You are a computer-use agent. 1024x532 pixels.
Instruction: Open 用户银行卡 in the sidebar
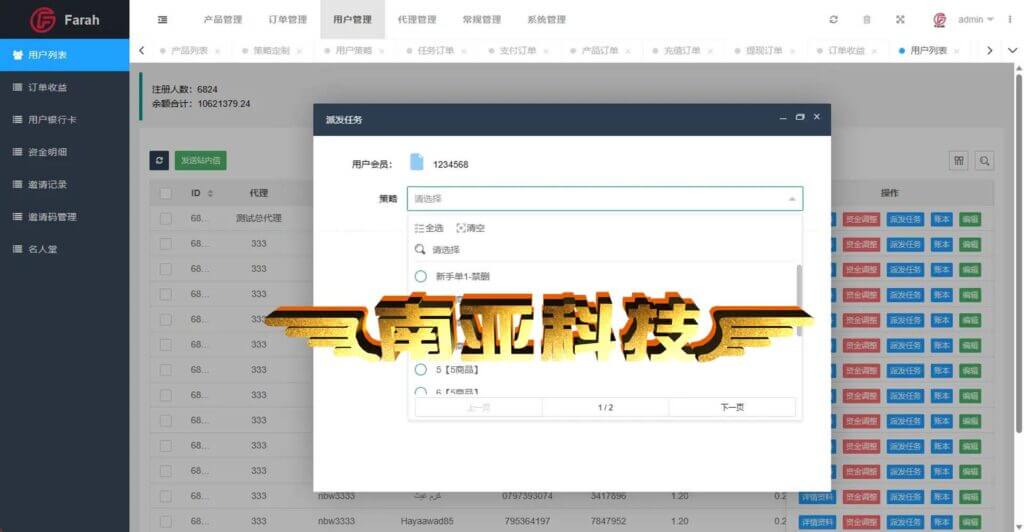pos(65,119)
